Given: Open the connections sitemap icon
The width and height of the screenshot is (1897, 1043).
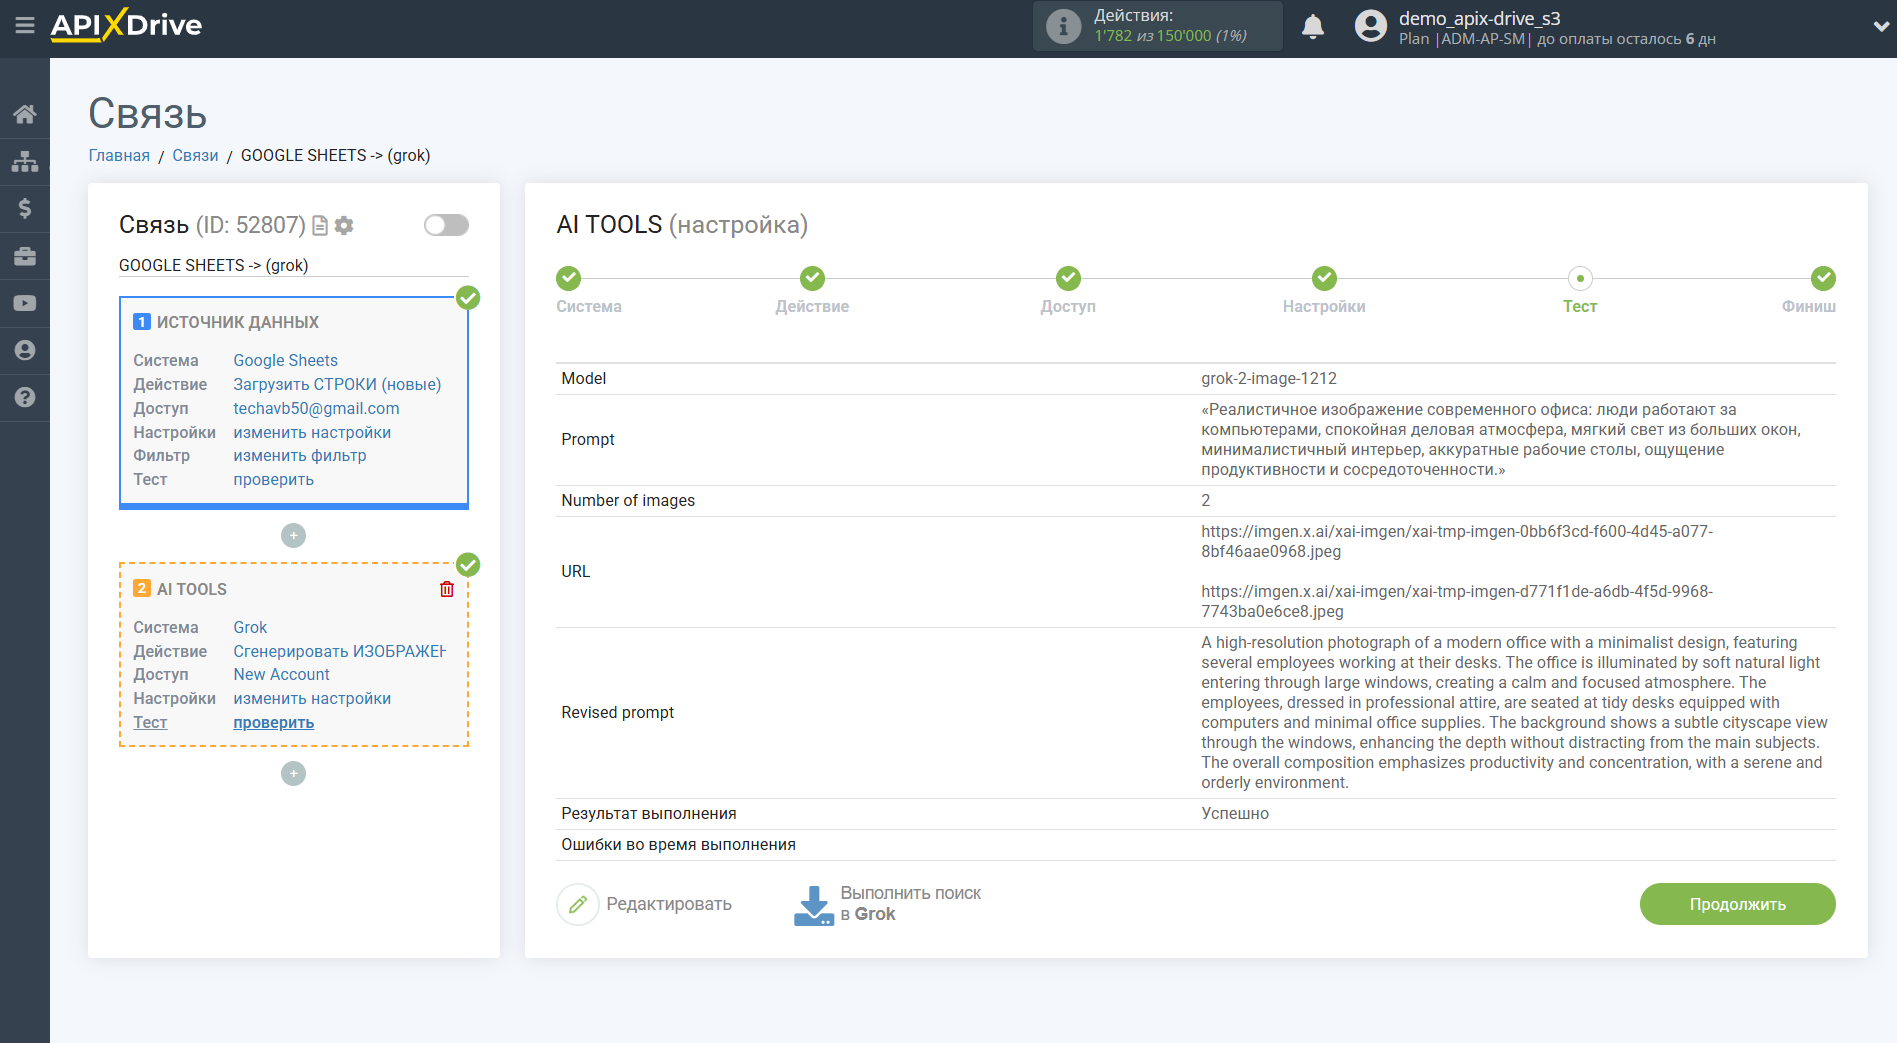Looking at the screenshot, I should coord(25,161).
